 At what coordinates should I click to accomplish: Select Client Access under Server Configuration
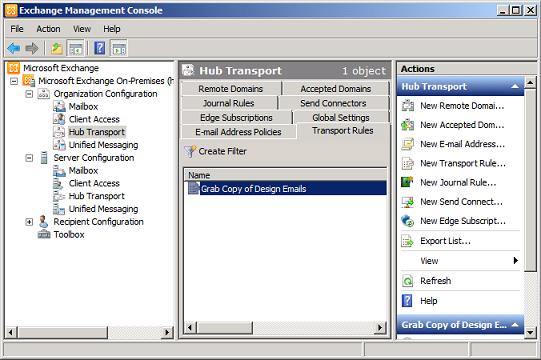94,183
